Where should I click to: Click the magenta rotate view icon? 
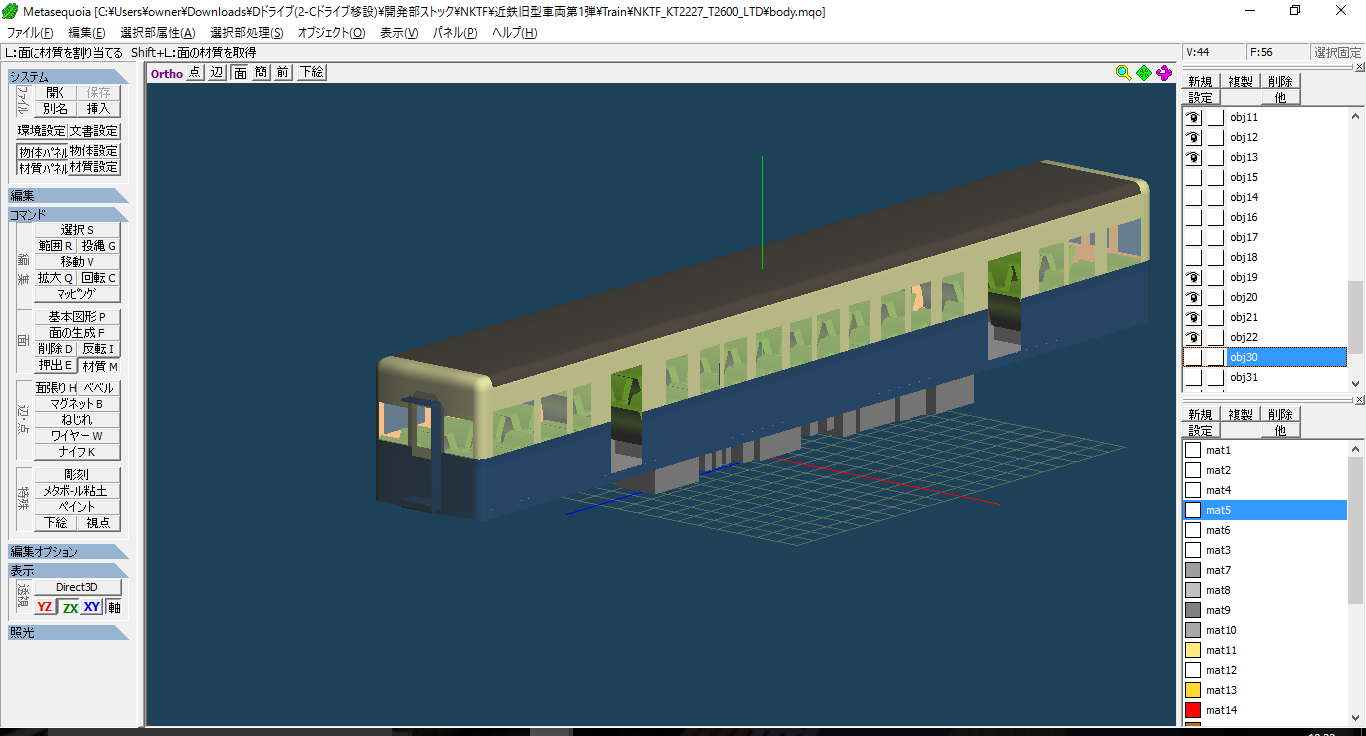(x=1164, y=72)
